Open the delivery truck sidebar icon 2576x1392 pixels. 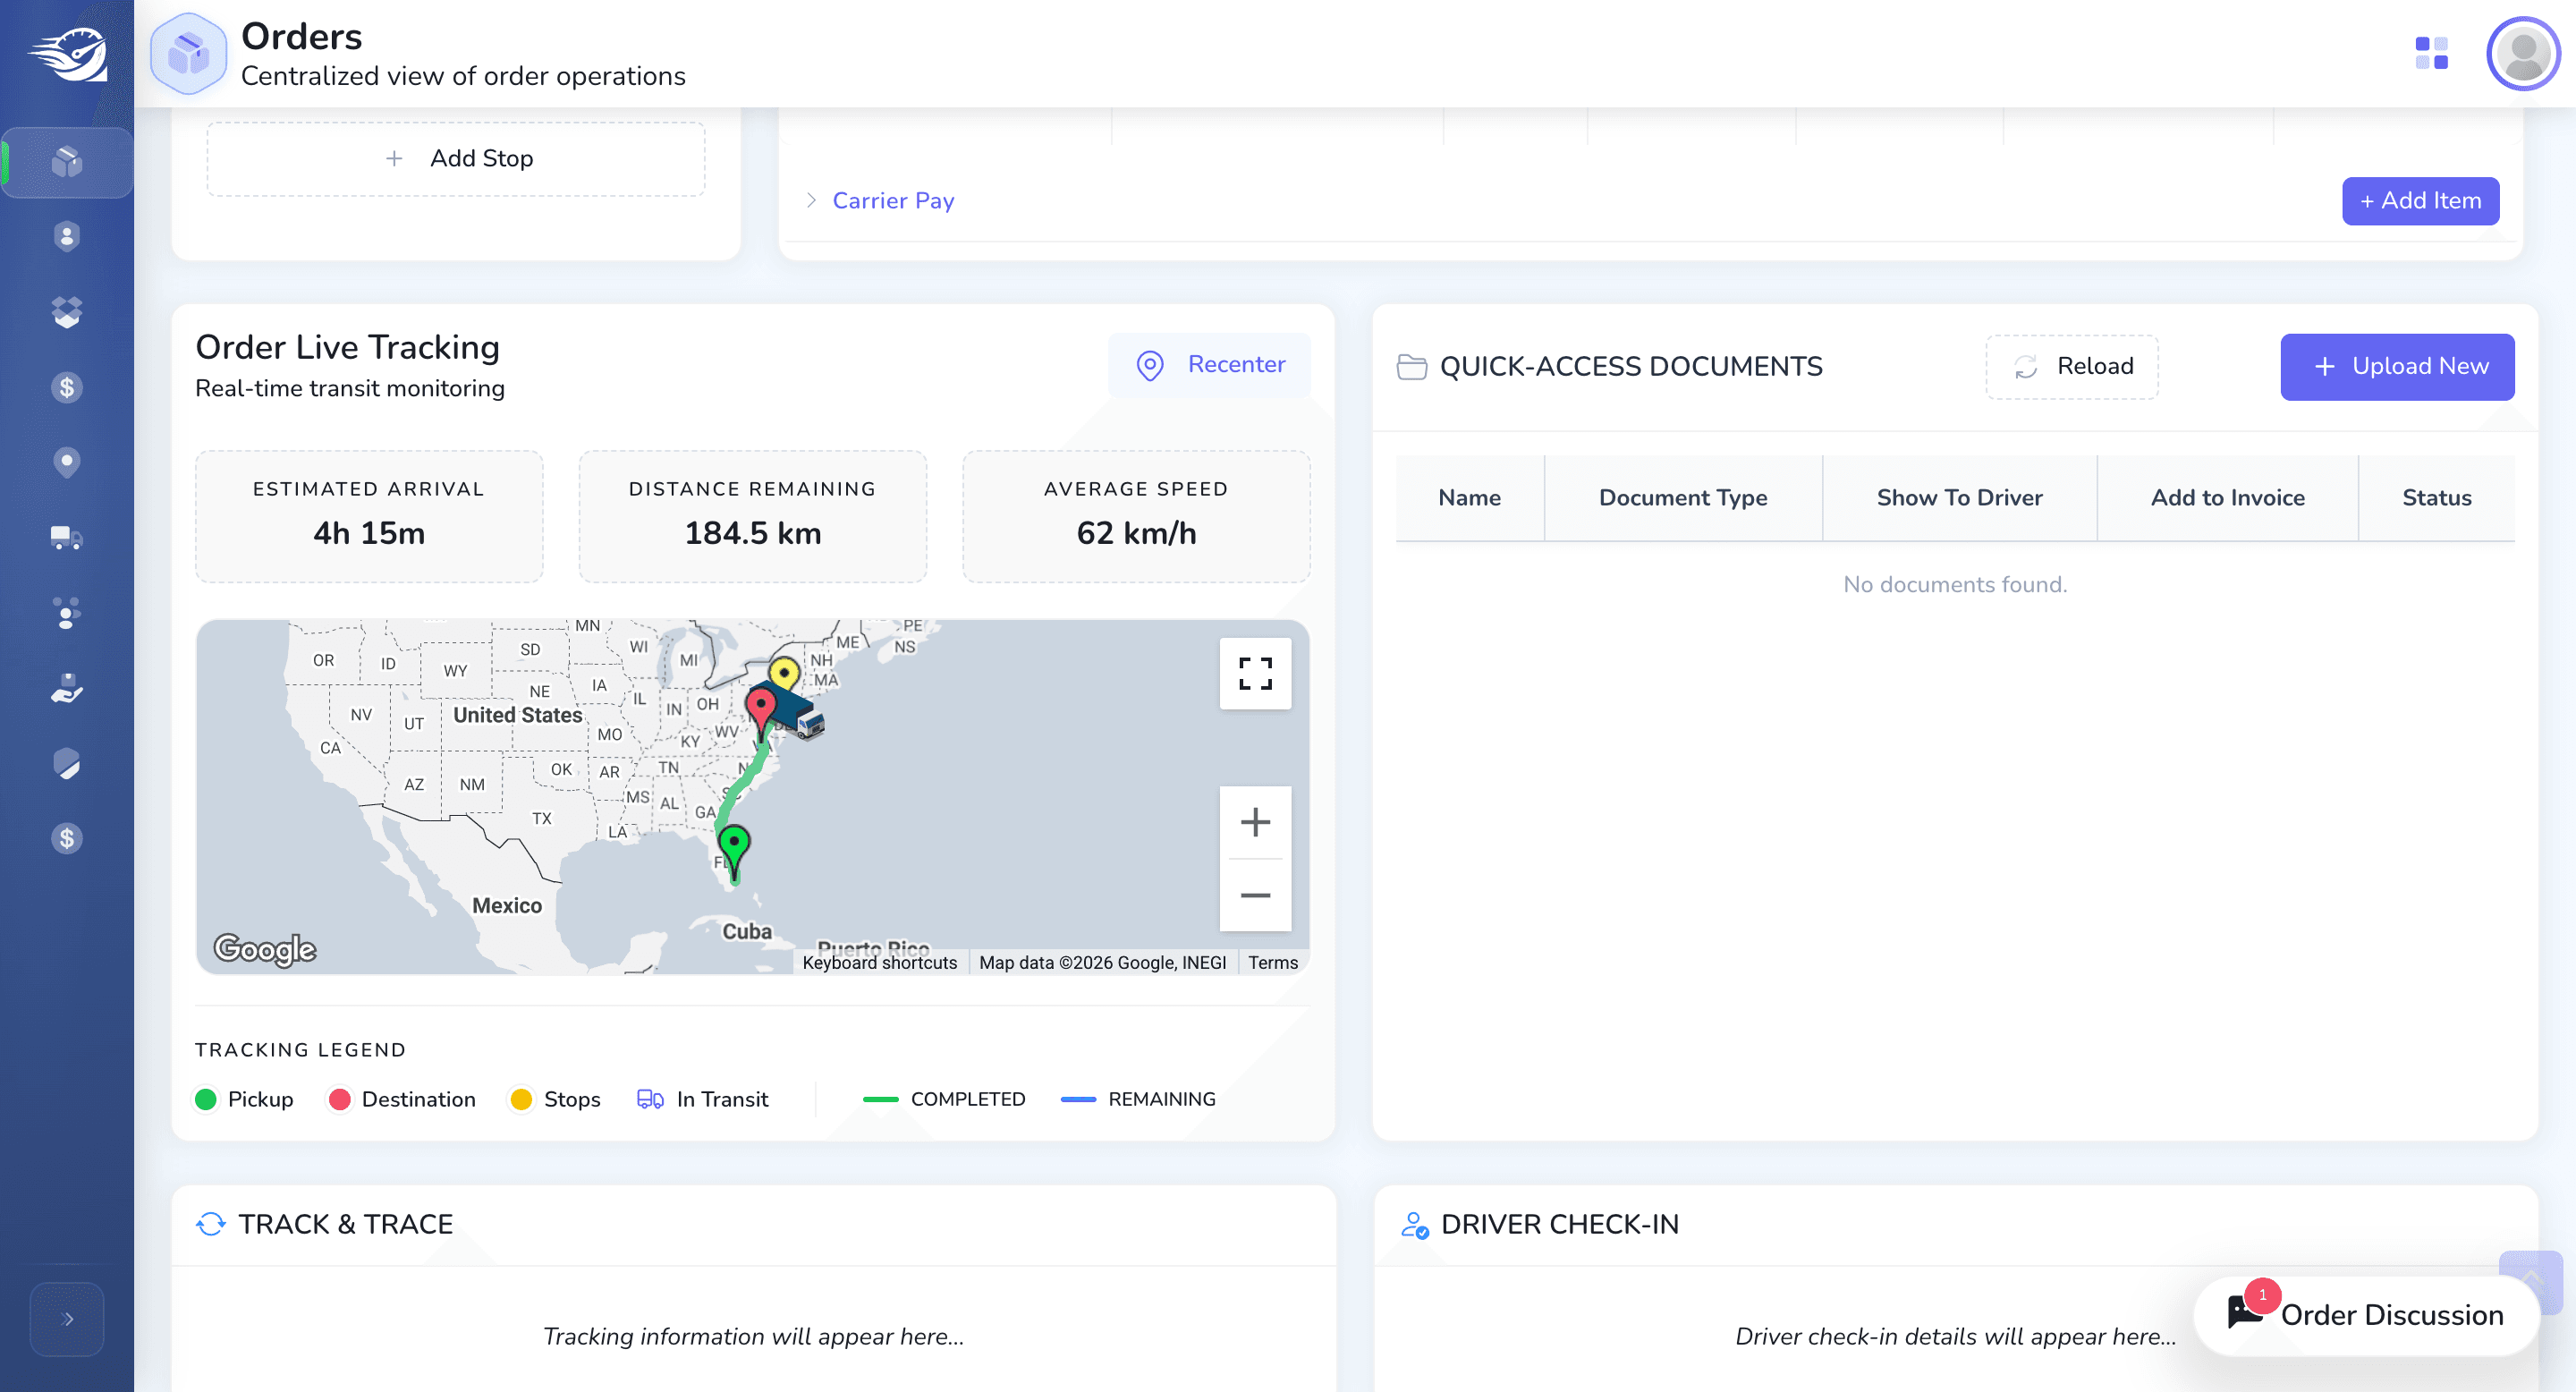[x=67, y=538]
